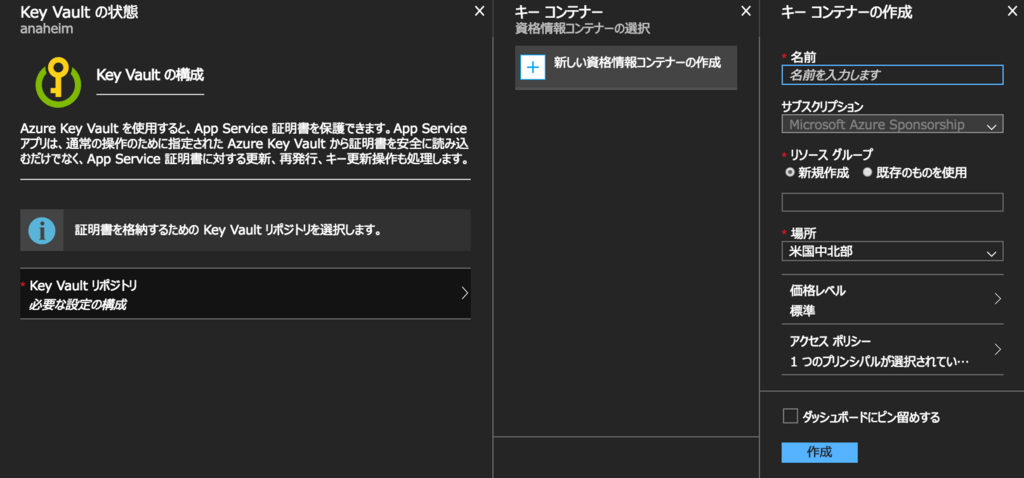Focus the 名前 input field
The height and width of the screenshot is (478, 1024).
pyautogui.click(x=892, y=75)
